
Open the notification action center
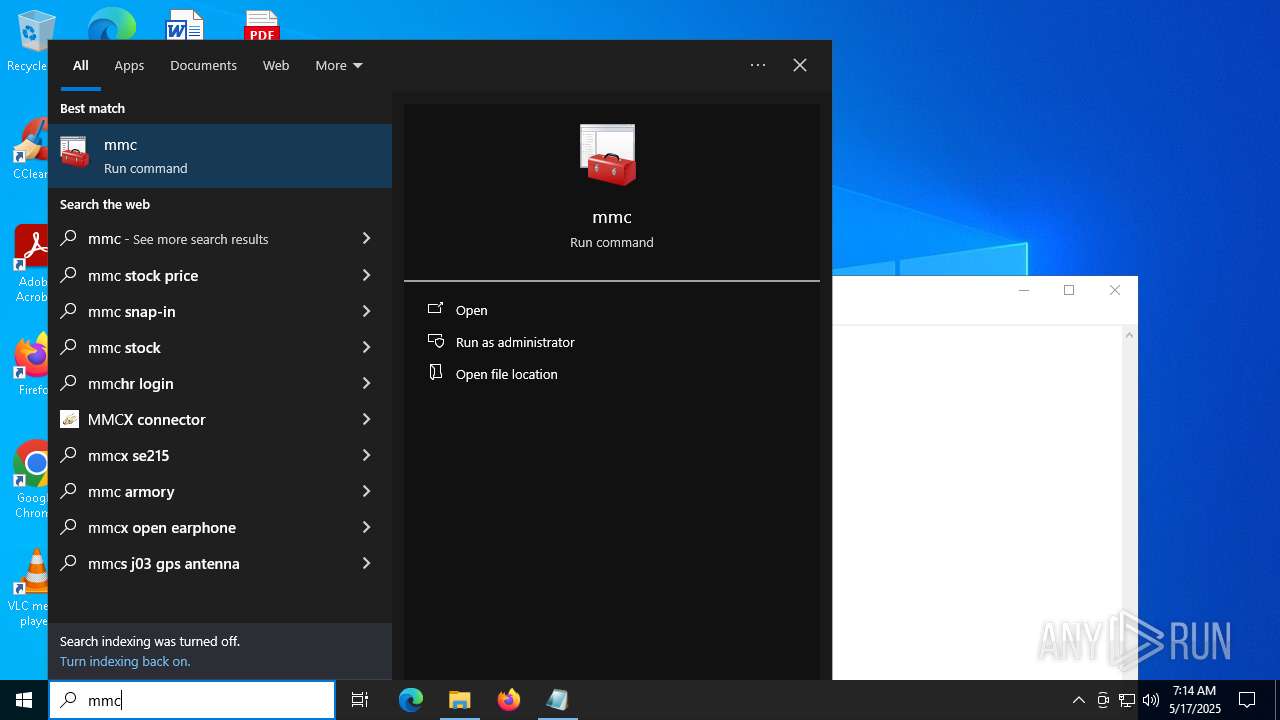coord(1247,700)
